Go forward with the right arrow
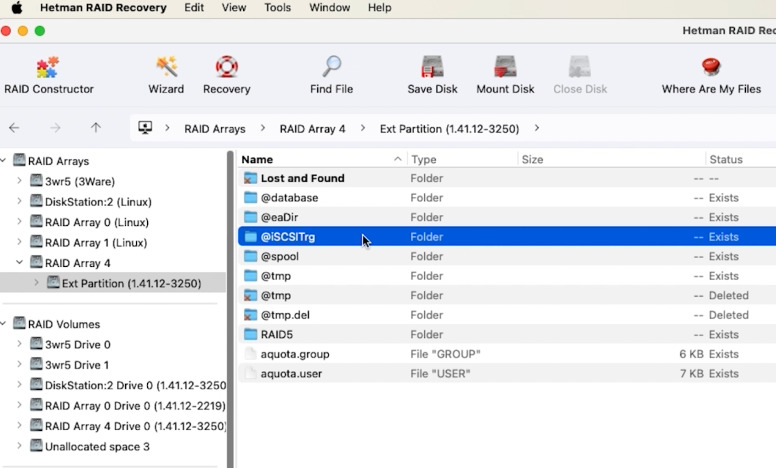Screen dimensions: 776x468 [55, 128]
